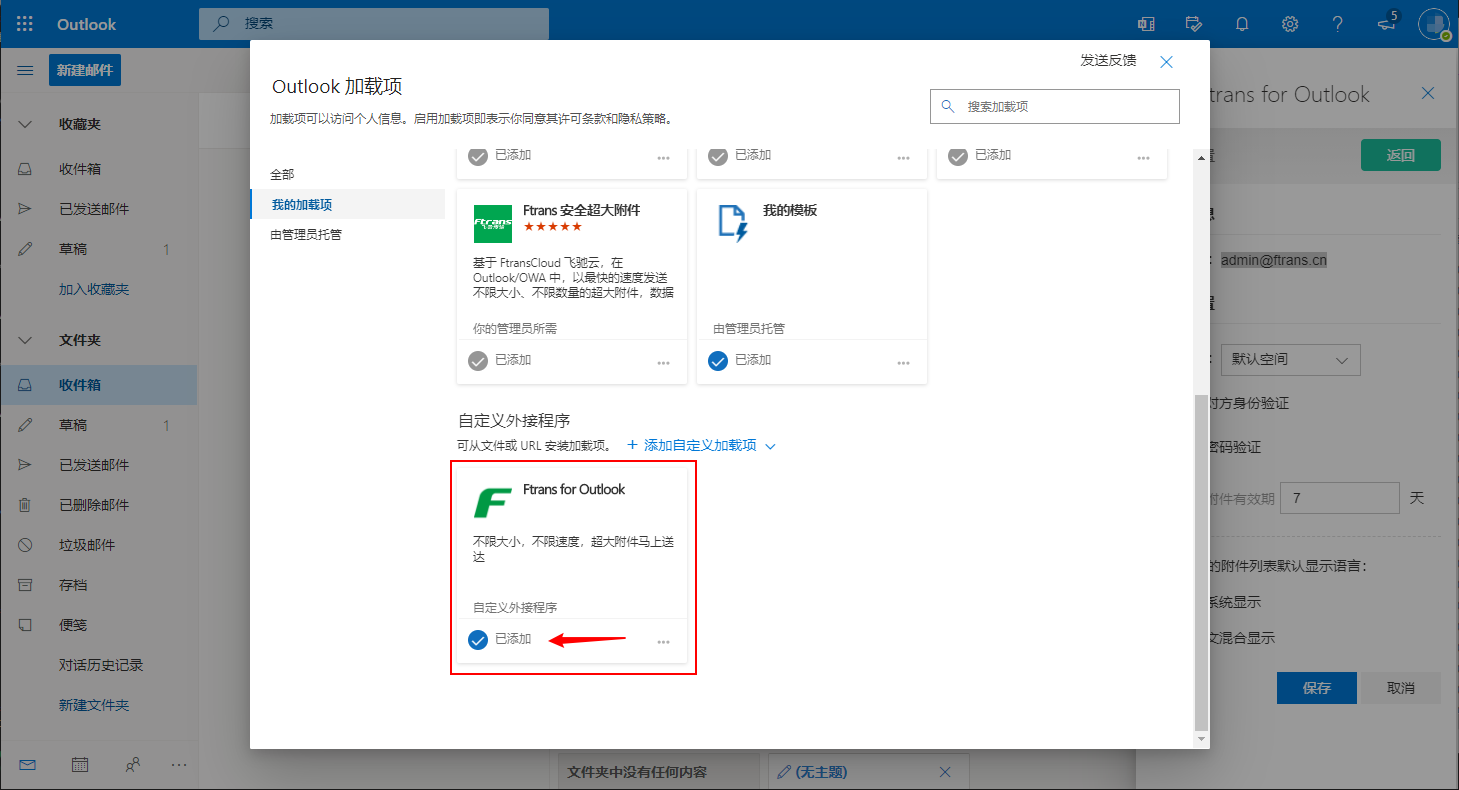Image resolution: width=1459 pixels, height=790 pixels.
Task: Select the 全部 add-ins category
Action: point(283,174)
